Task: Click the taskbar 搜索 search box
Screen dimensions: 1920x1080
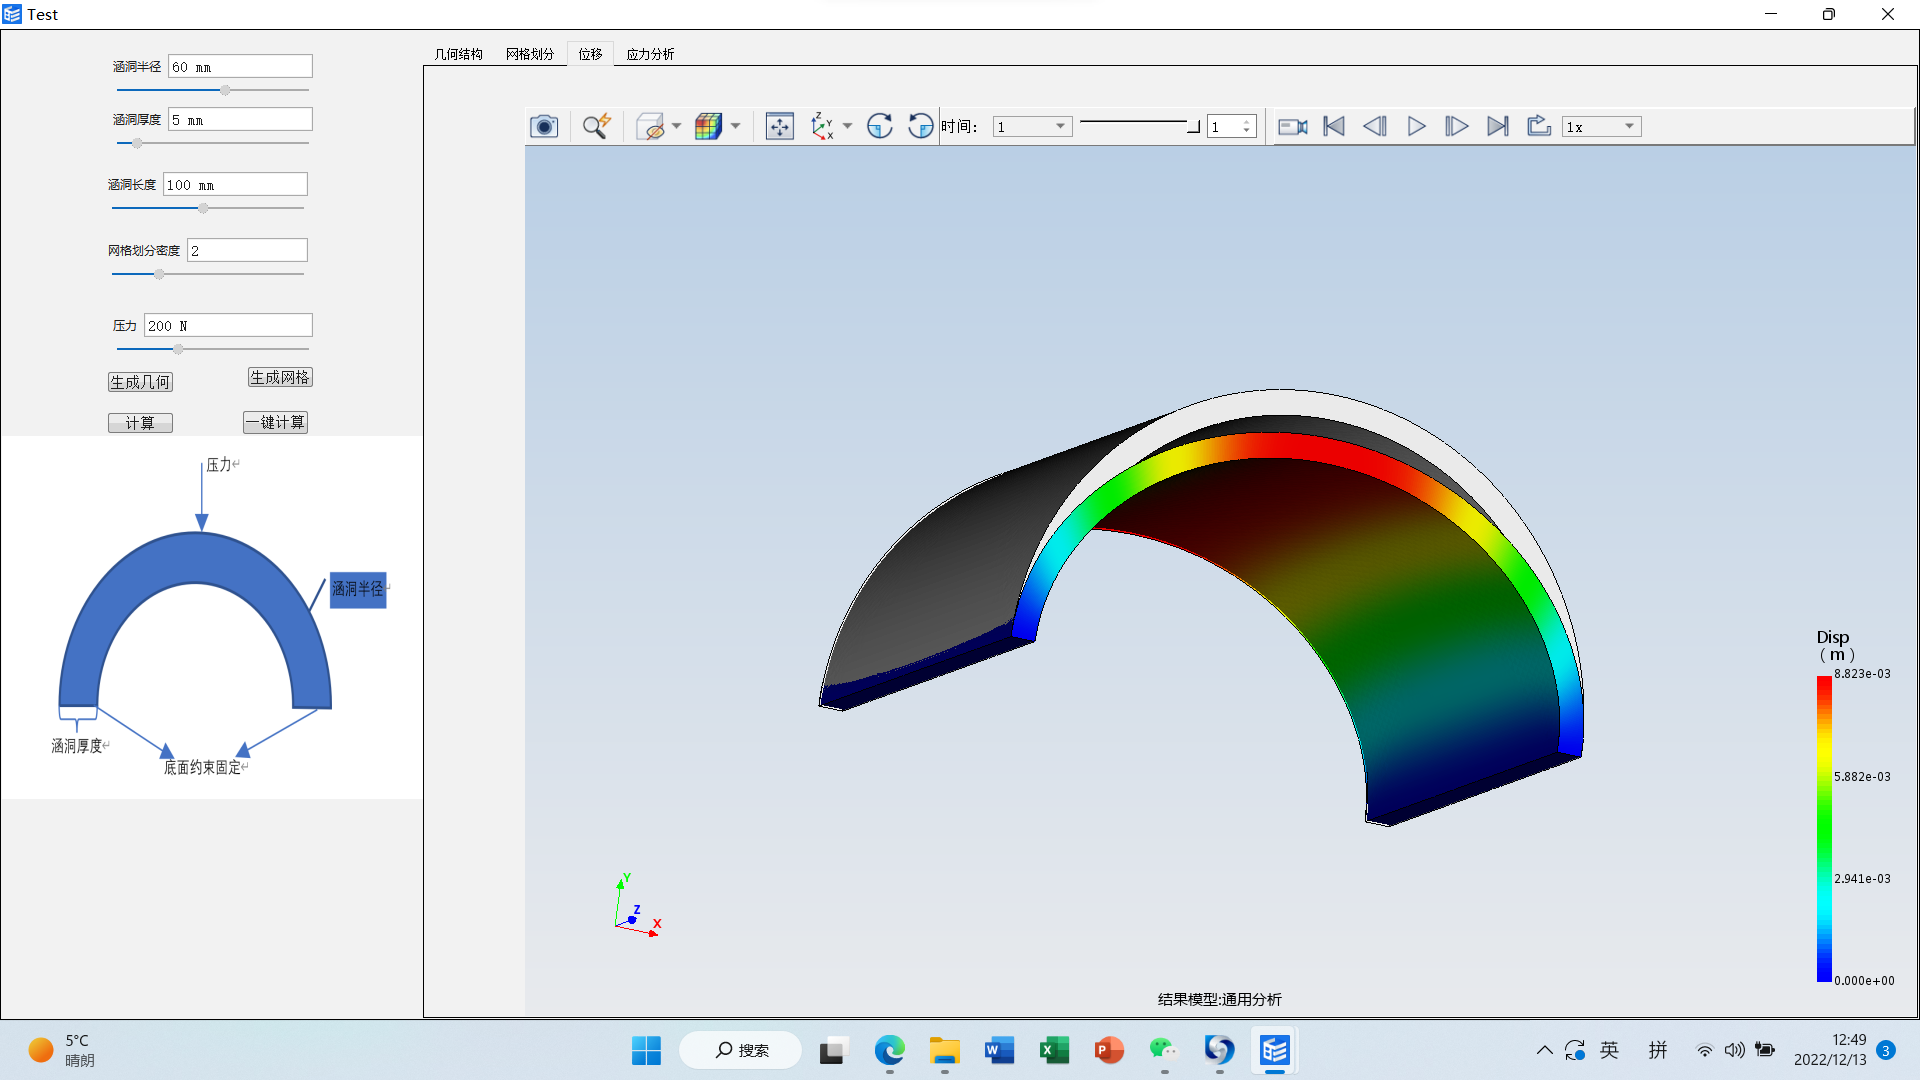Action: coord(740,1050)
